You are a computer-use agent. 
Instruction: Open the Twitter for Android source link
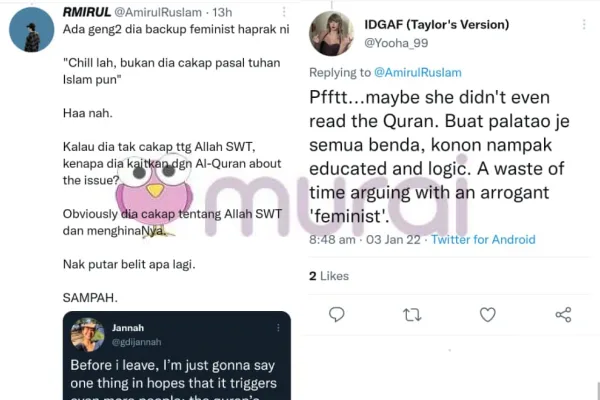click(x=483, y=240)
